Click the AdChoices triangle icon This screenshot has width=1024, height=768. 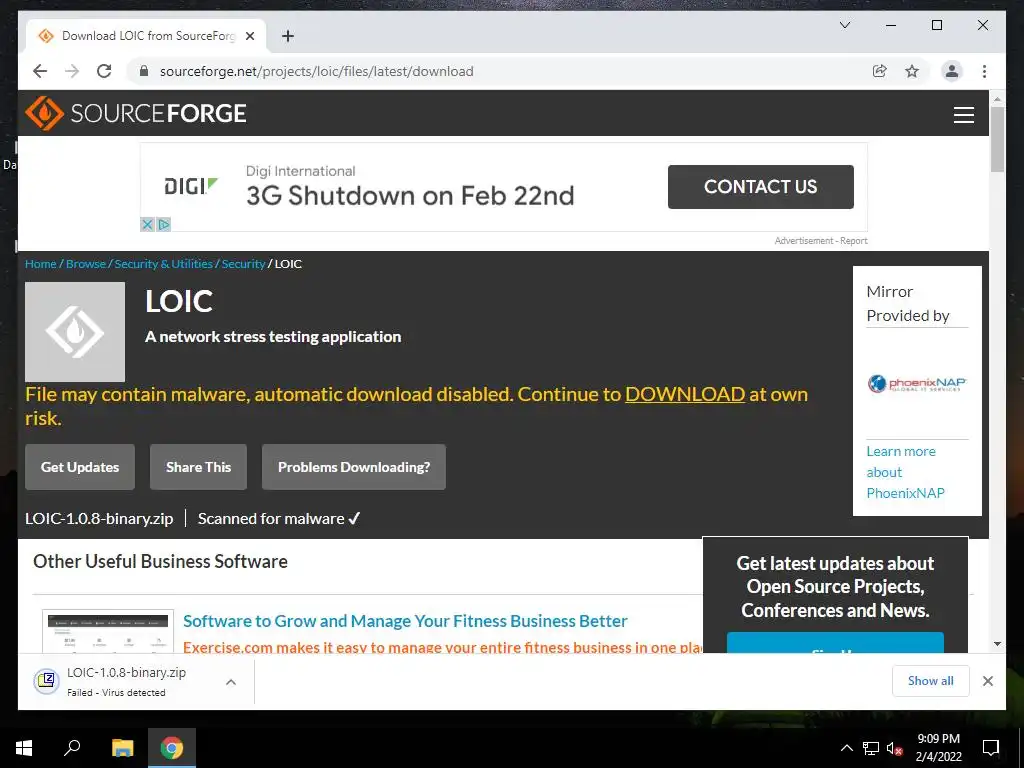[163, 225]
